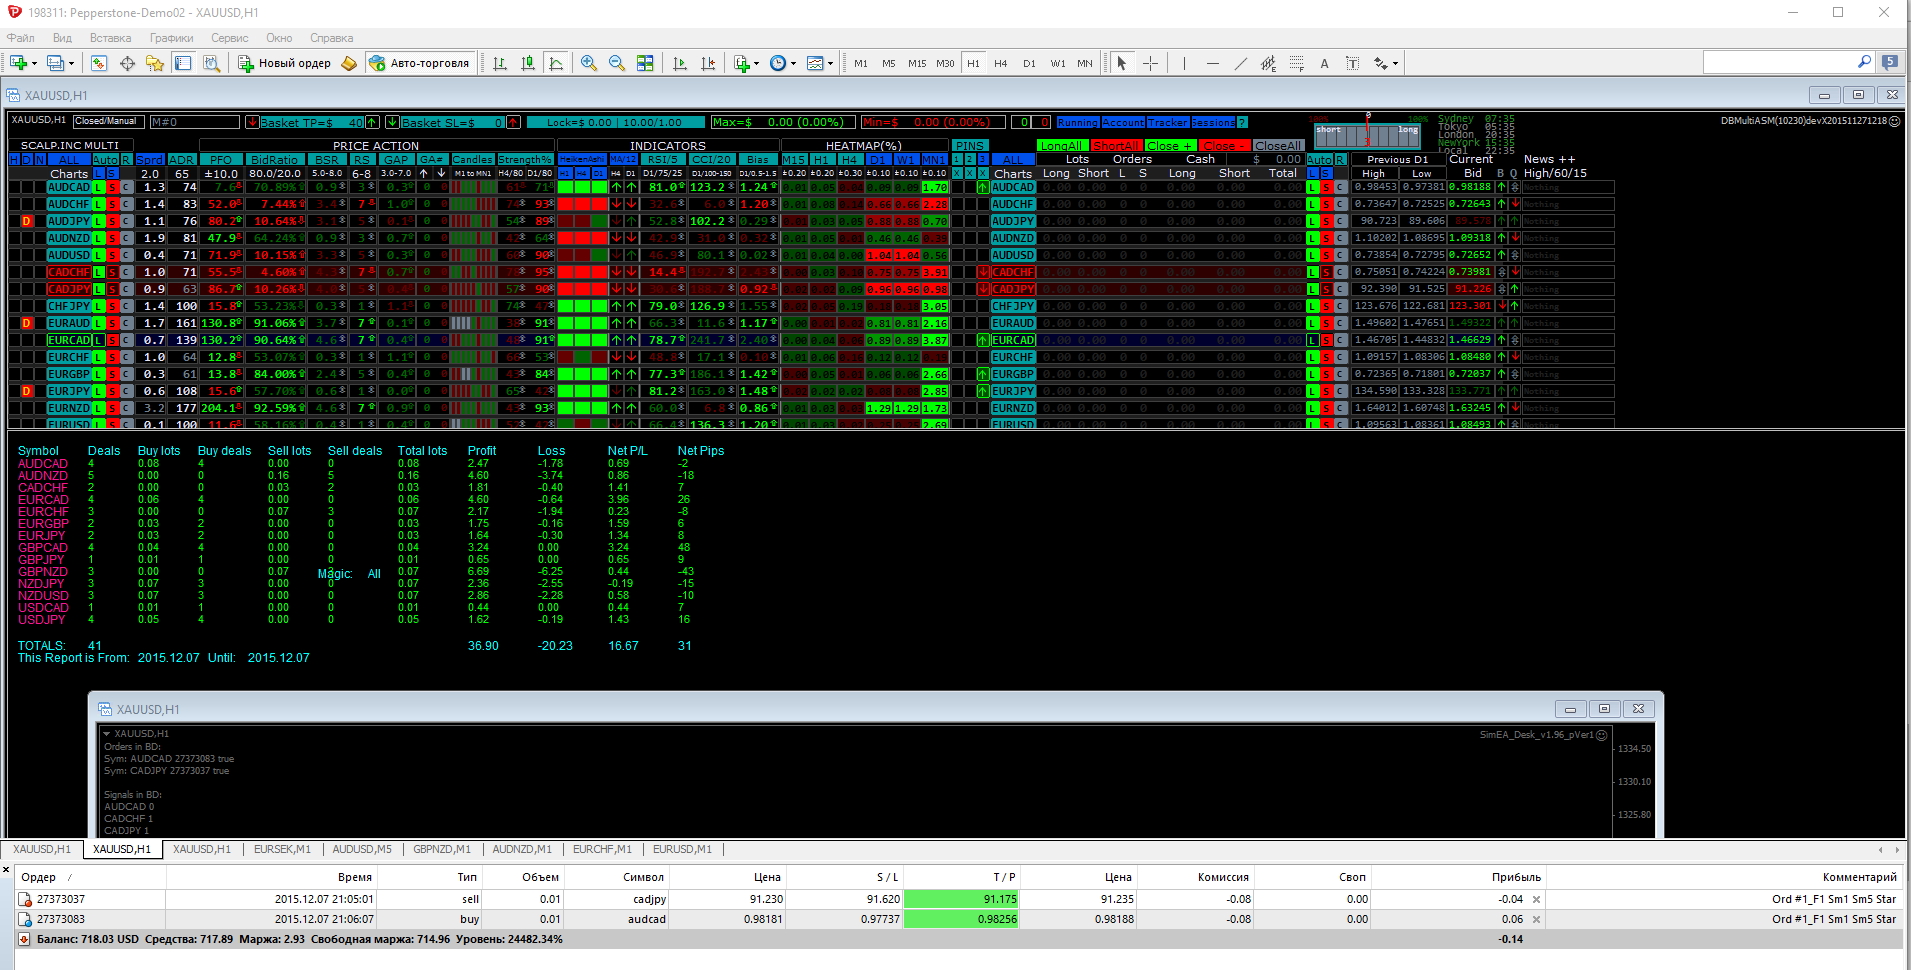1911x970 pixels.
Task: Select the vertical line drawing tool
Action: point(1184,63)
